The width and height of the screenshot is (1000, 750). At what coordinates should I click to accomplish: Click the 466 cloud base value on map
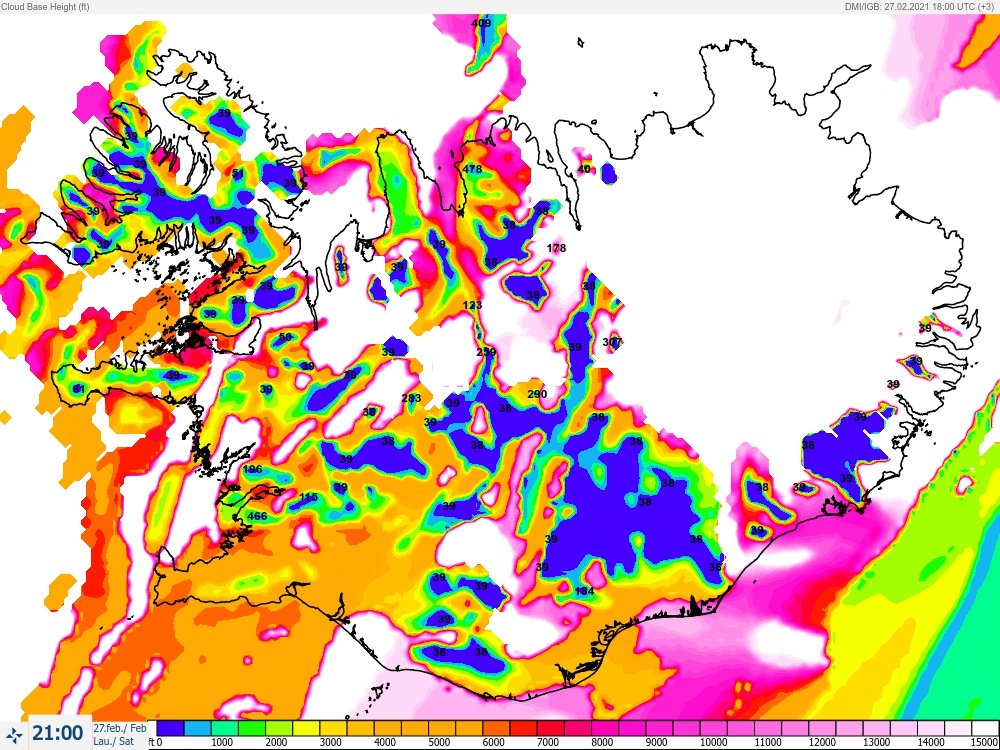pos(257,516)
